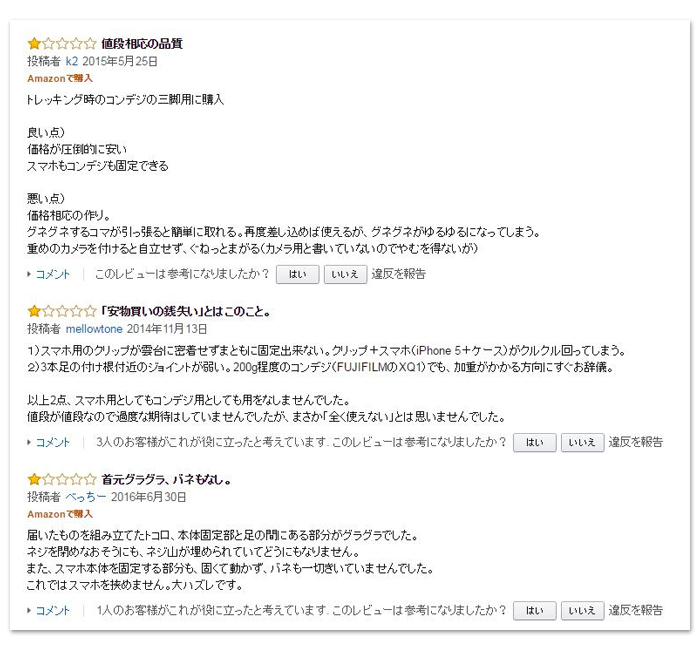
Task: Mark mellowtone's review helpful with はい
Action: tap(534, 442)
